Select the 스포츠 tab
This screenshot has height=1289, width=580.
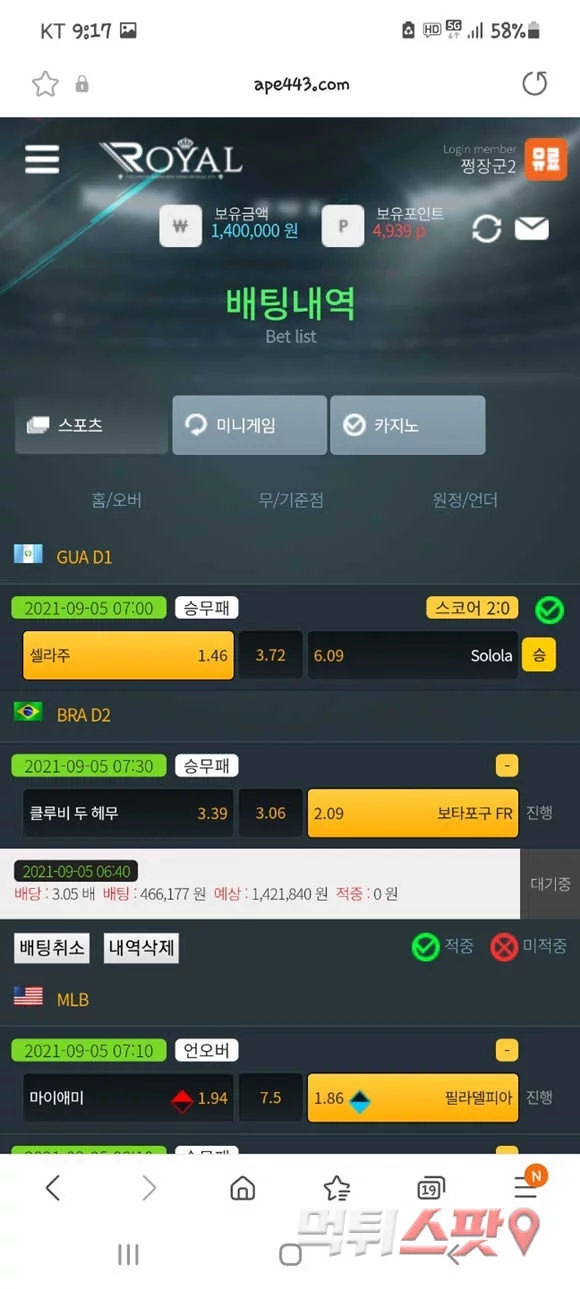(x=91, y=425)
